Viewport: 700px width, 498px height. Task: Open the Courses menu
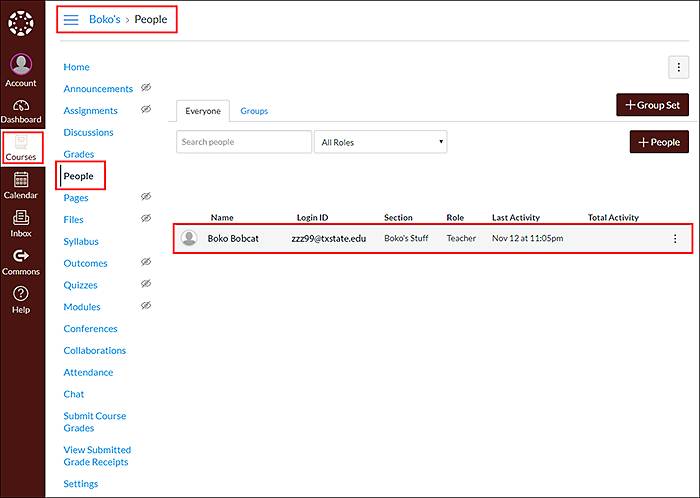point(21,148)
